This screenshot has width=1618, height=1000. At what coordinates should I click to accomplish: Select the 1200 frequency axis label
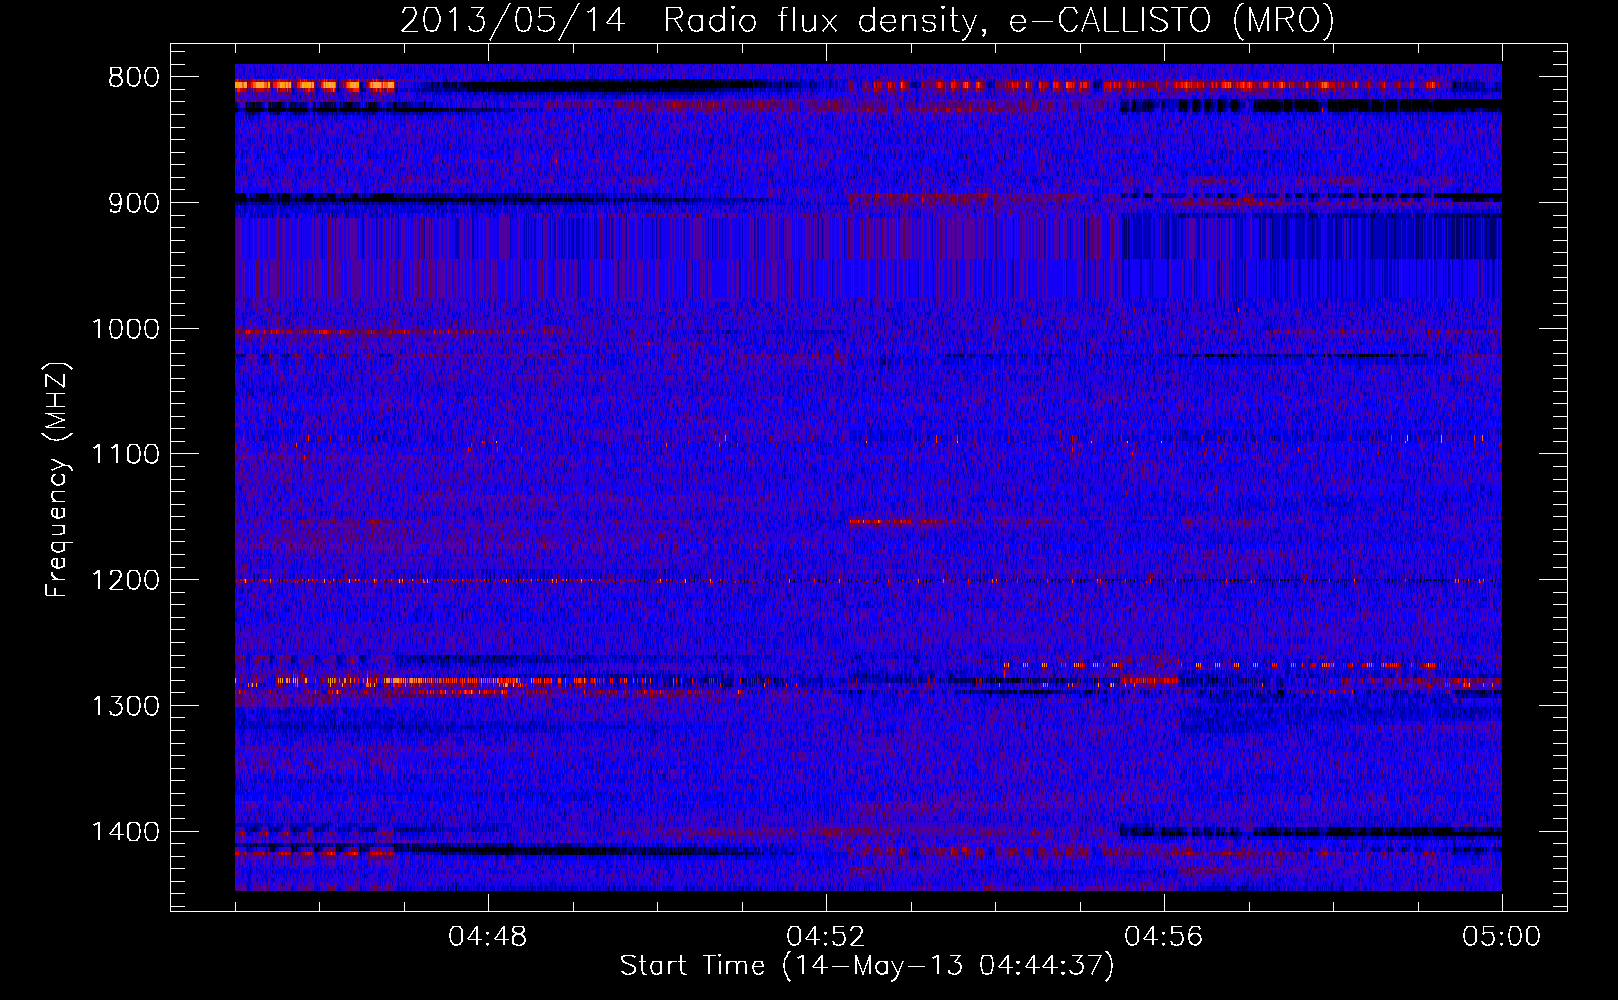tap(125, 581)
